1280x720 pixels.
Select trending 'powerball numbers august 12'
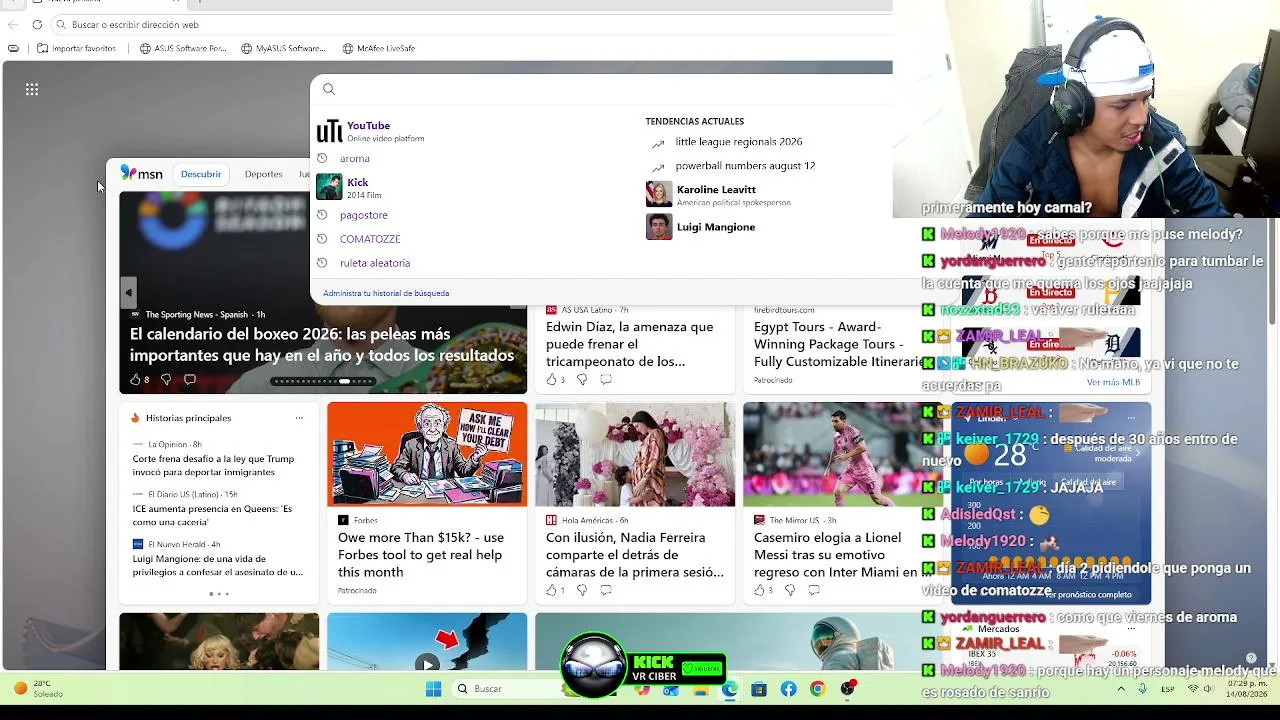point(745,166)
